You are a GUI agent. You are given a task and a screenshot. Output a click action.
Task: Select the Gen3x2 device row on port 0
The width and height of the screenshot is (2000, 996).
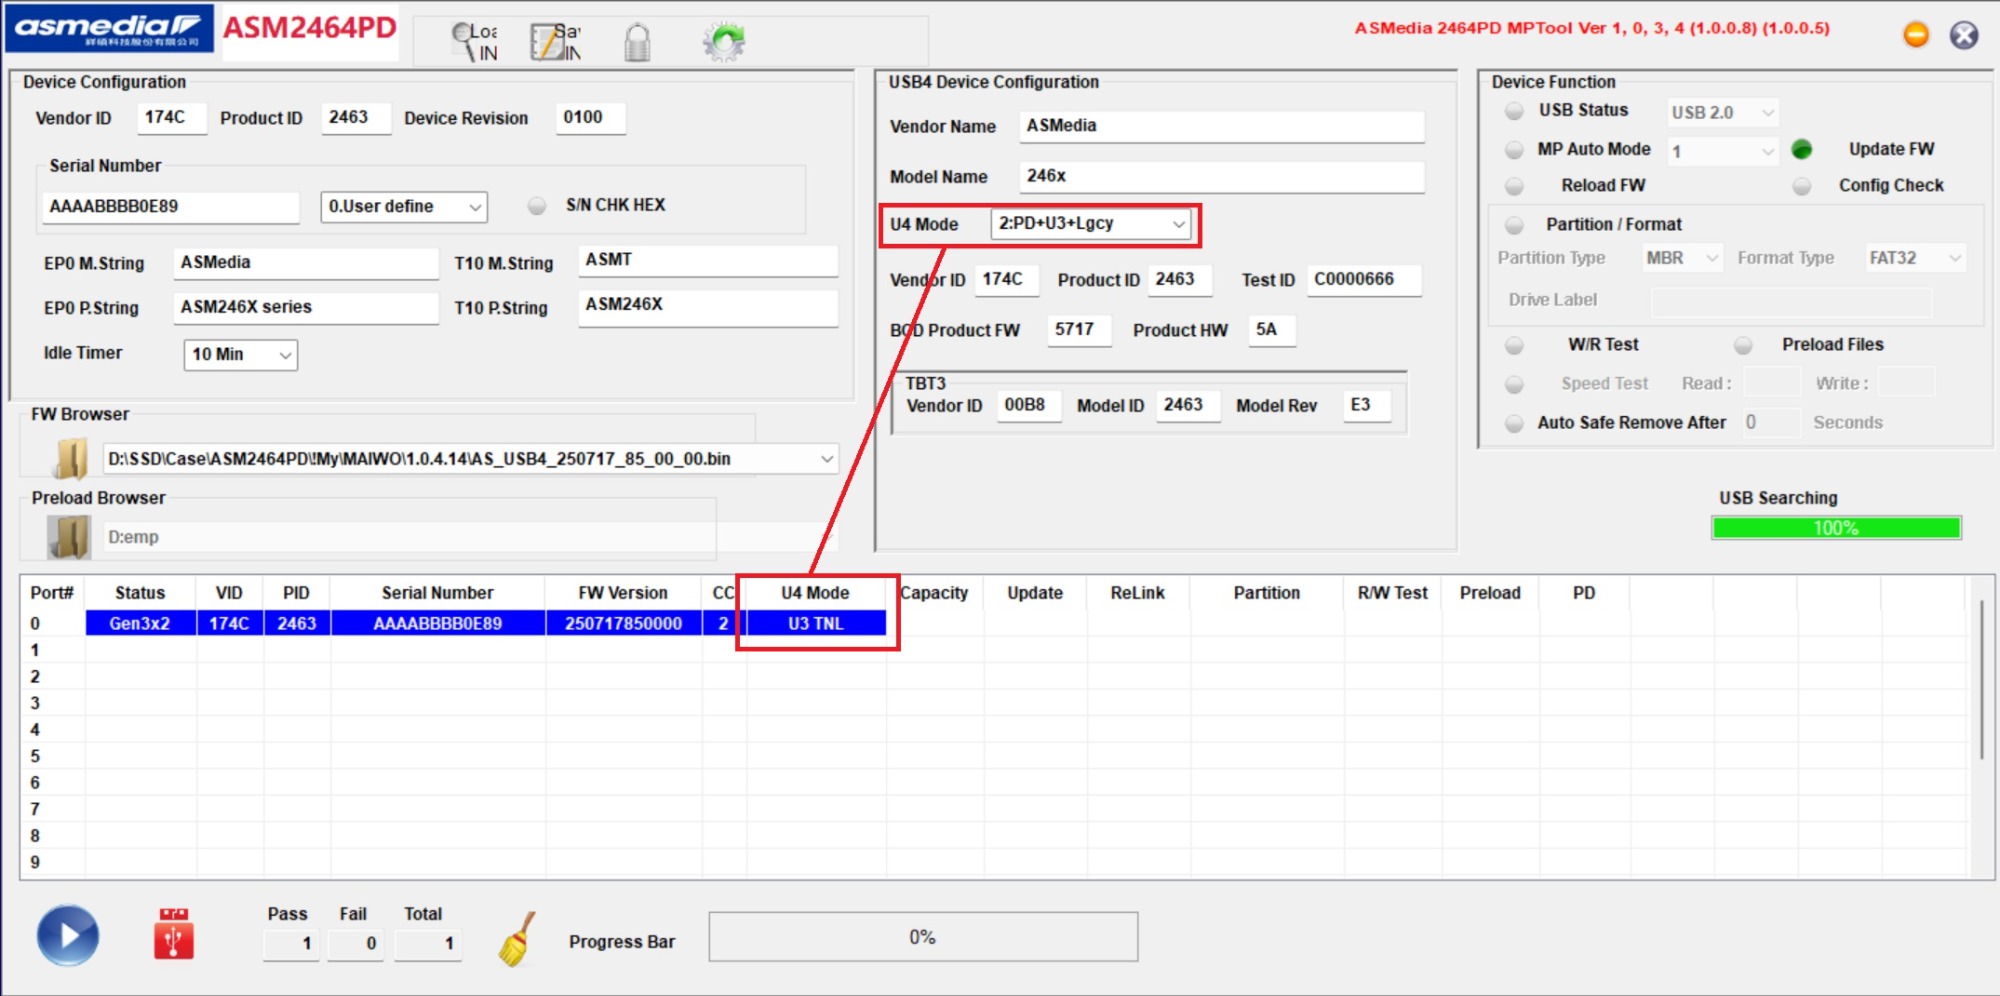click(x=140, y=624)
